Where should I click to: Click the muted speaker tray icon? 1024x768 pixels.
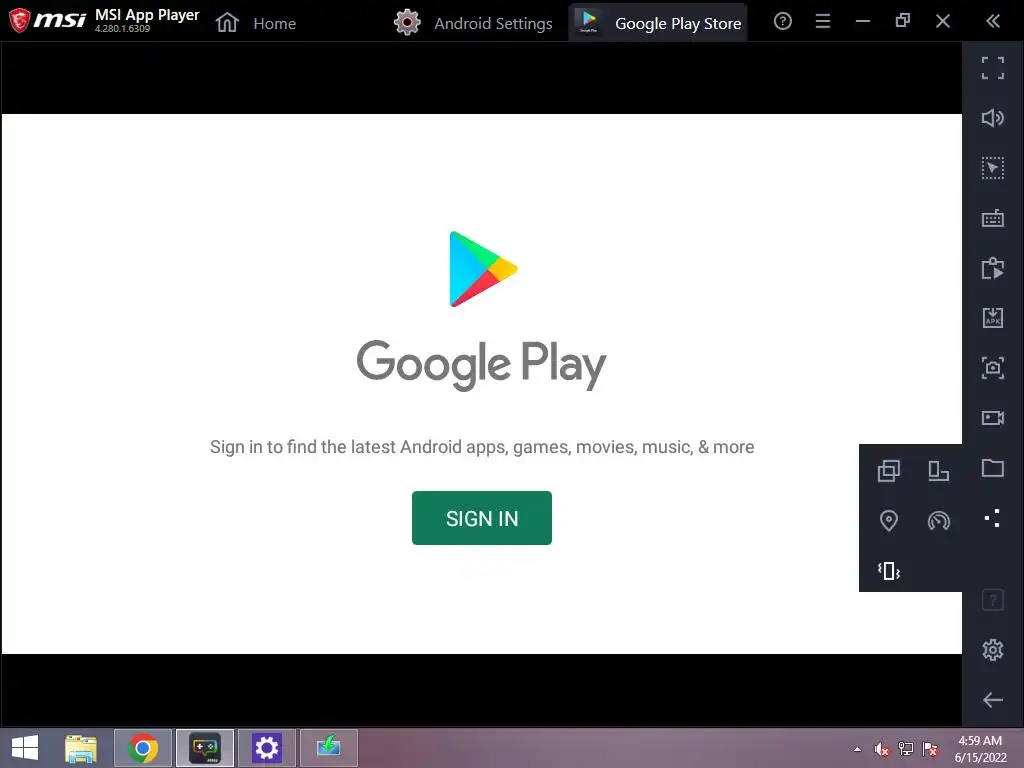coord(882,749)
